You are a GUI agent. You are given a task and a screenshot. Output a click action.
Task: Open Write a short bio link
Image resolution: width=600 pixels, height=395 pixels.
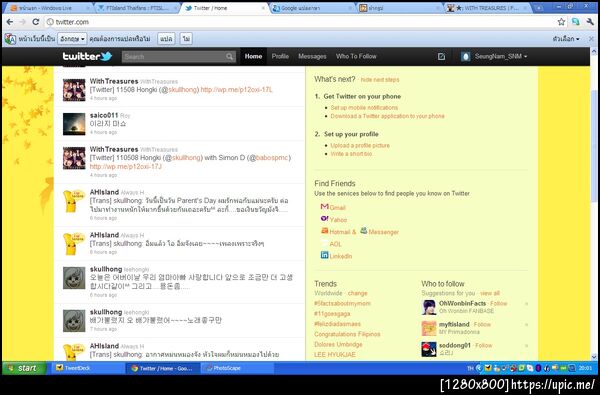click(x=351, y=154)
